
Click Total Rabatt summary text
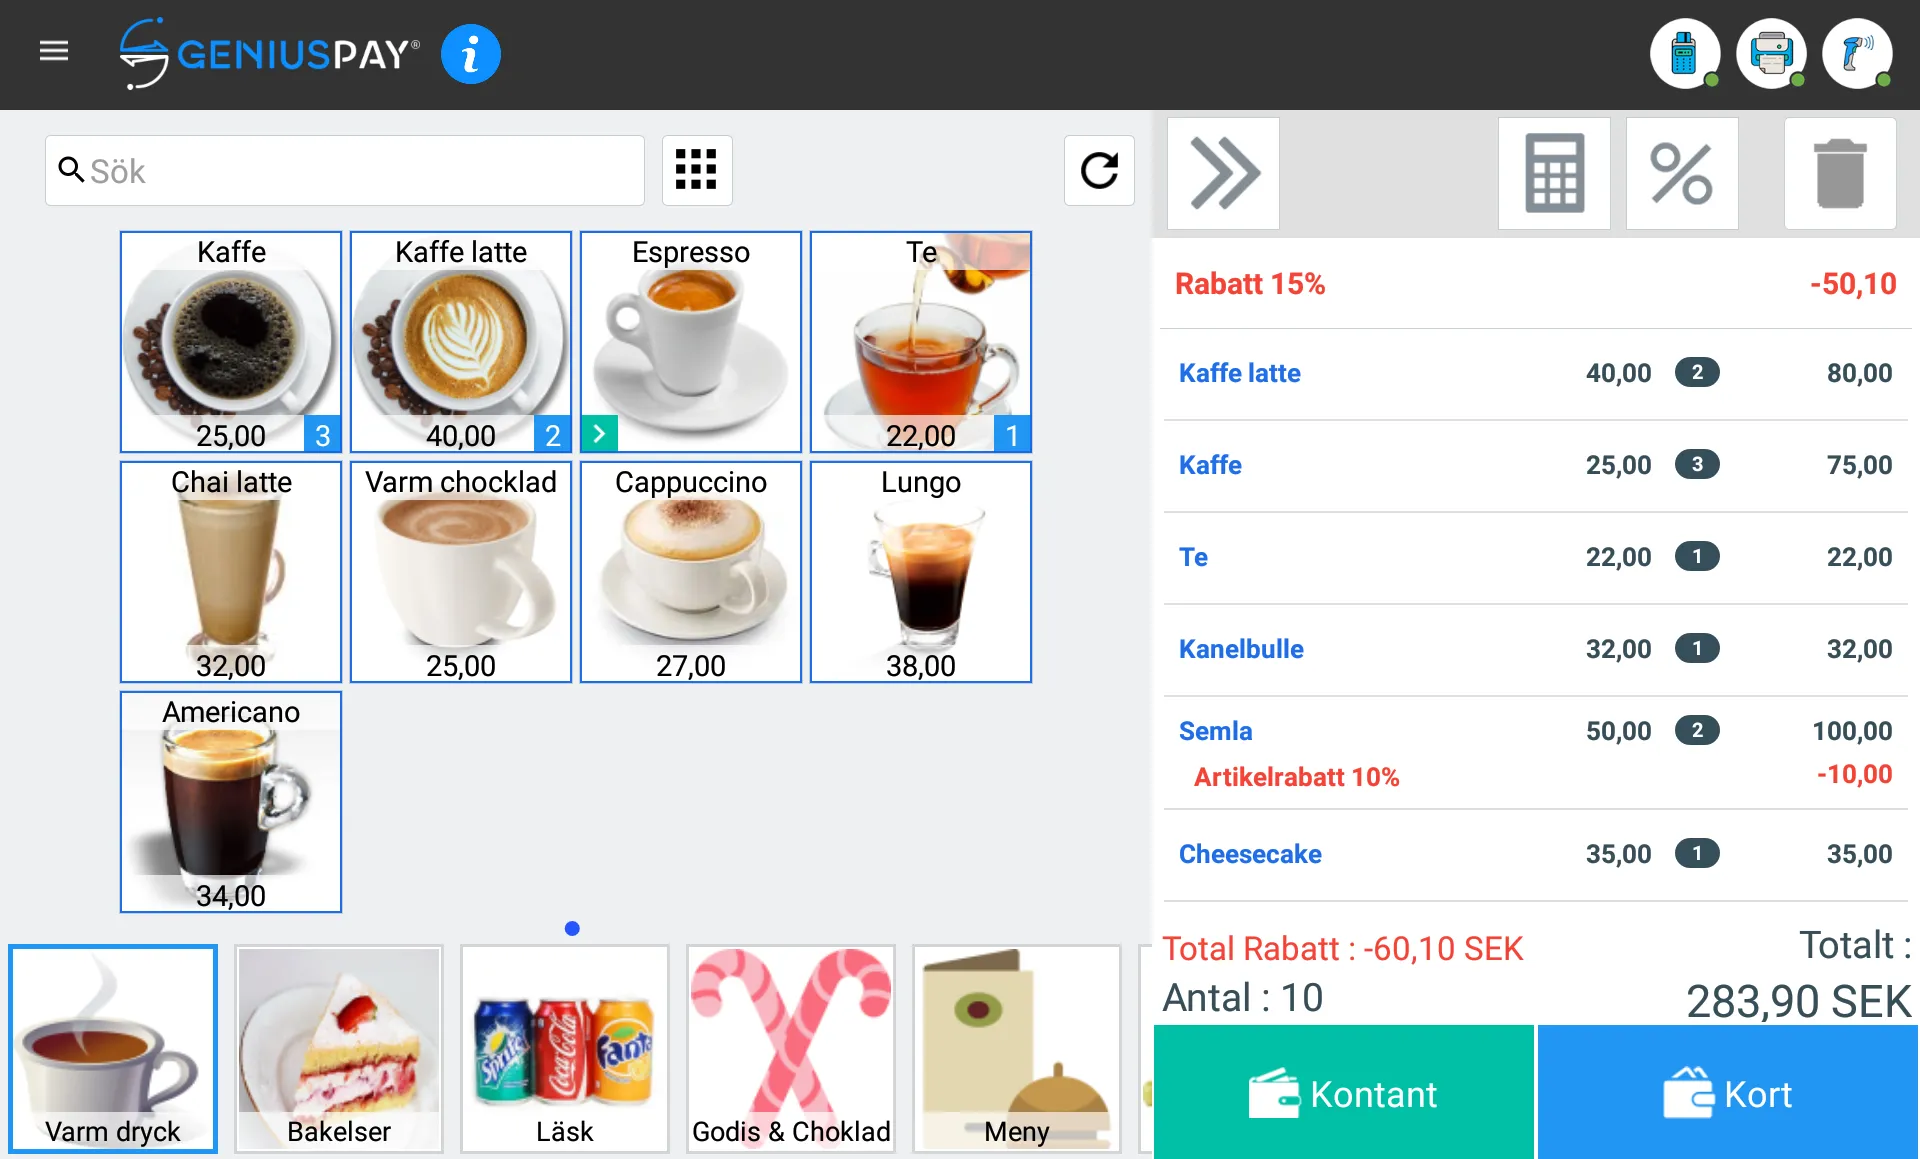tap(1342, 948)
